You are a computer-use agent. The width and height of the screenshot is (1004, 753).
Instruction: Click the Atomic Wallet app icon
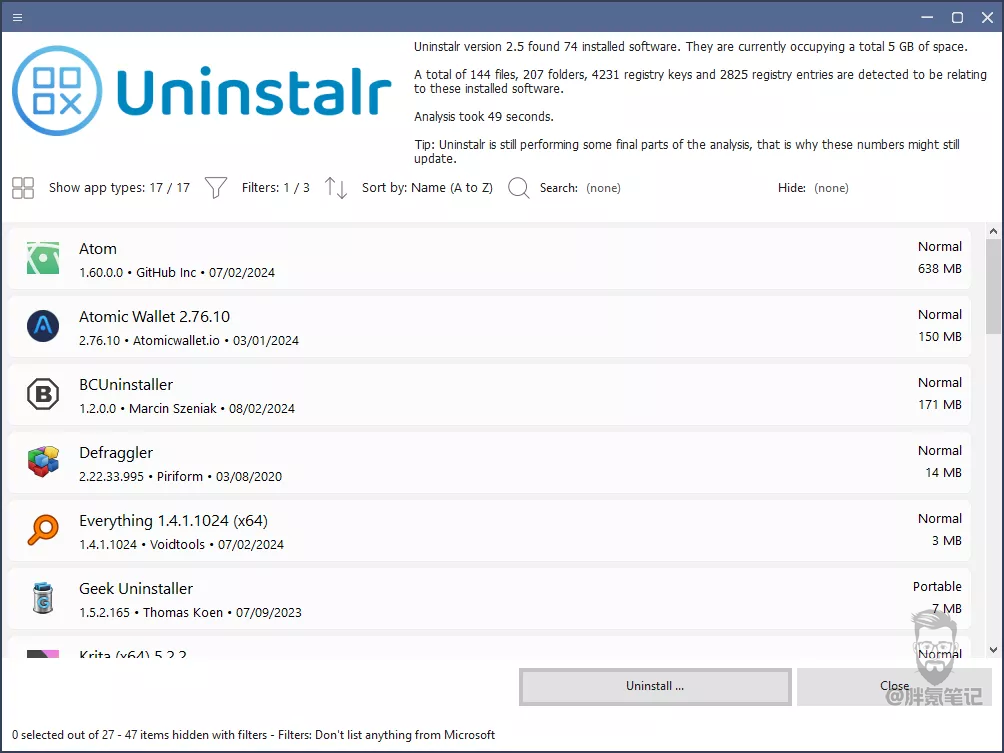[43, 326]
